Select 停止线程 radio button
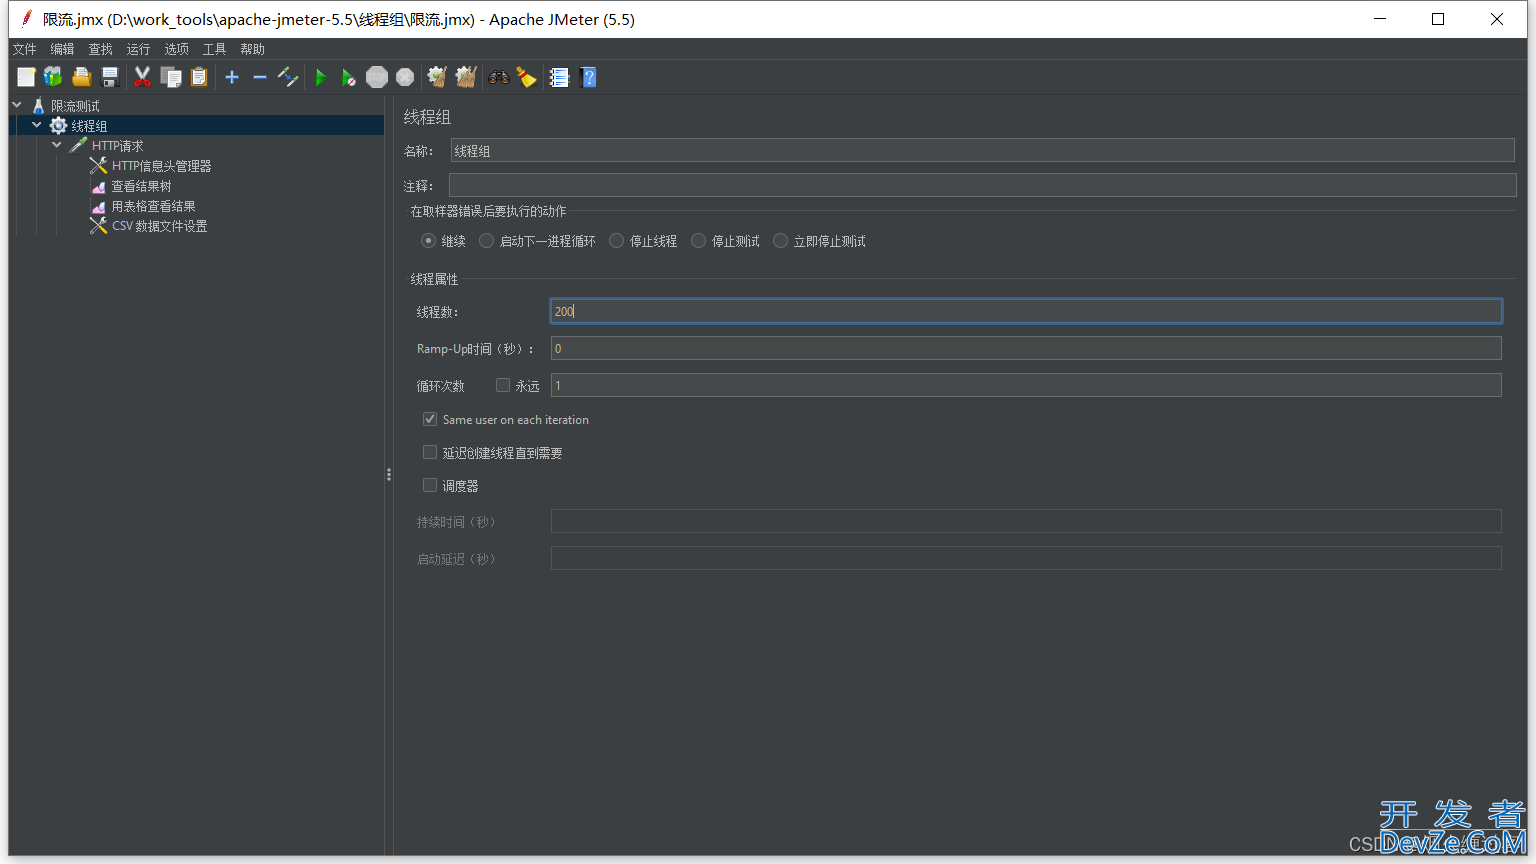Screen dimensions: 1536x864 (617, 241)
